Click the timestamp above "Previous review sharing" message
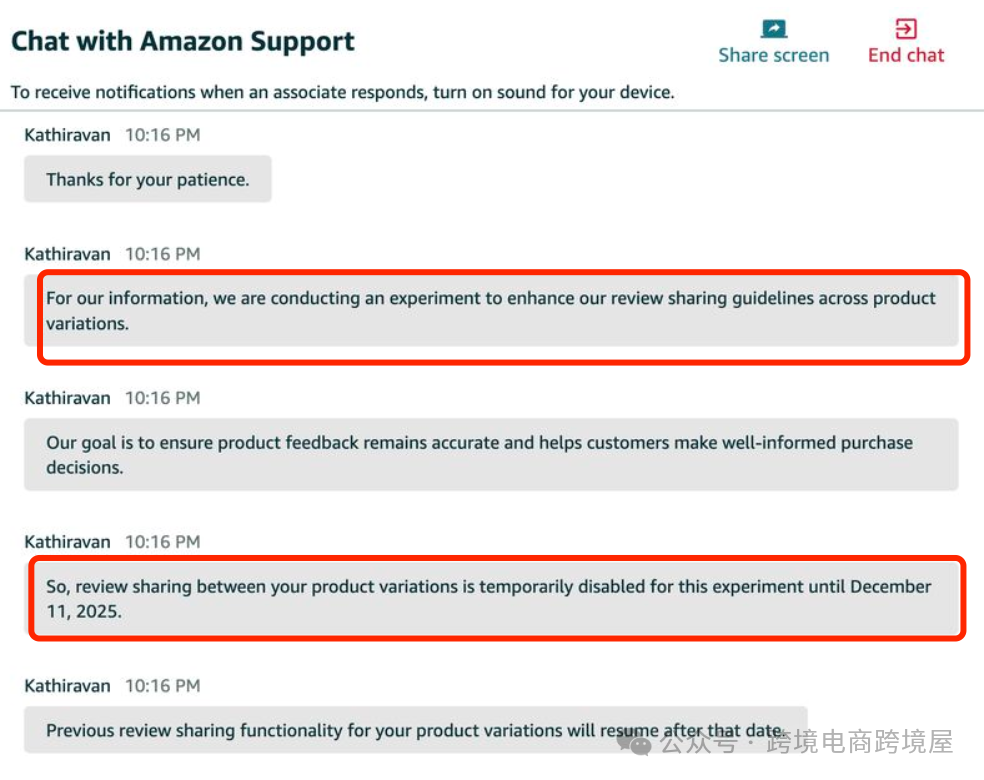984x780 pixels. click(162, 686)
